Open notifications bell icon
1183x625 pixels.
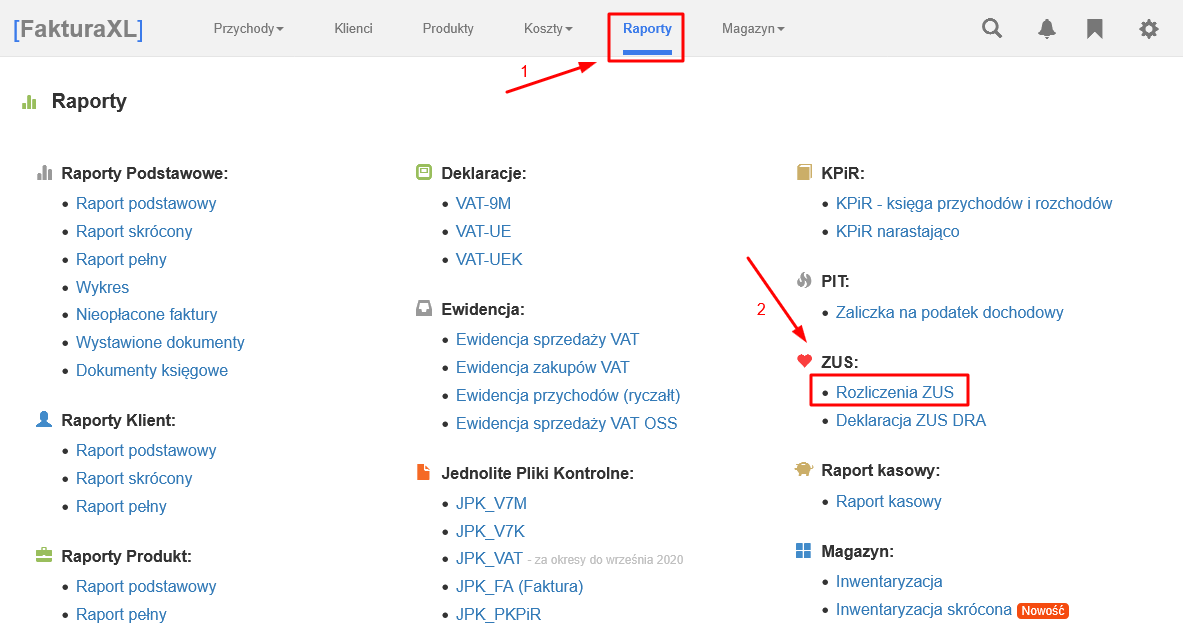pyautogui.click(x=1046, y=29)
